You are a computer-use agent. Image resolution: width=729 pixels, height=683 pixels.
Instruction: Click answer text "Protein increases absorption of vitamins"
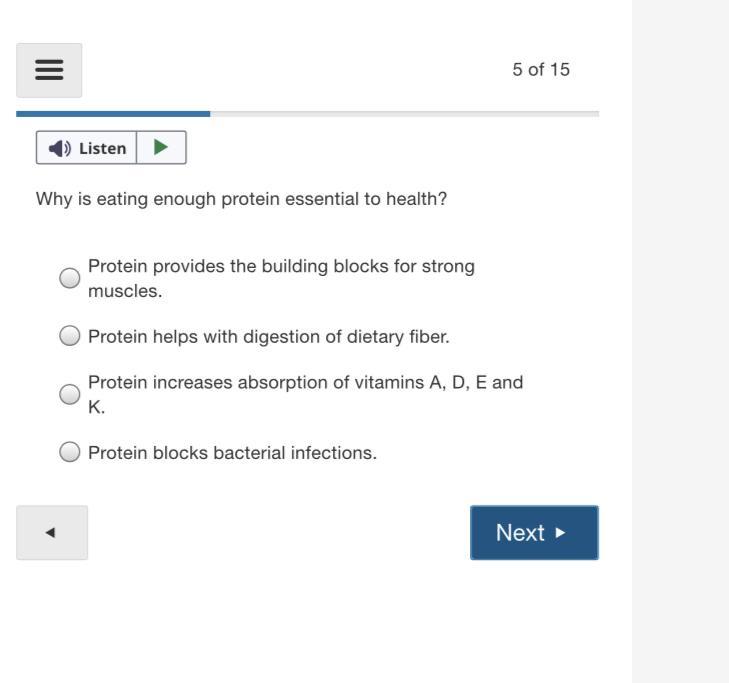point(305,383)
